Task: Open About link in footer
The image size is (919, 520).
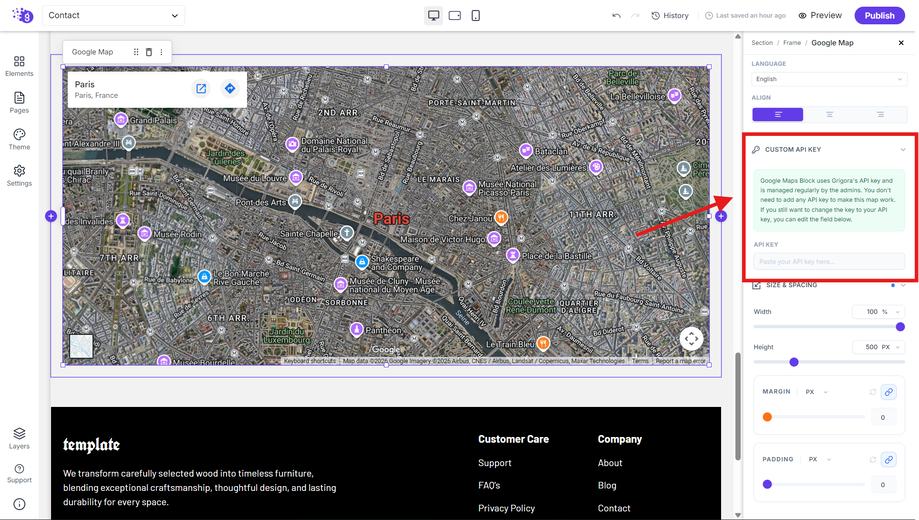Action: [x=610, y=463]
